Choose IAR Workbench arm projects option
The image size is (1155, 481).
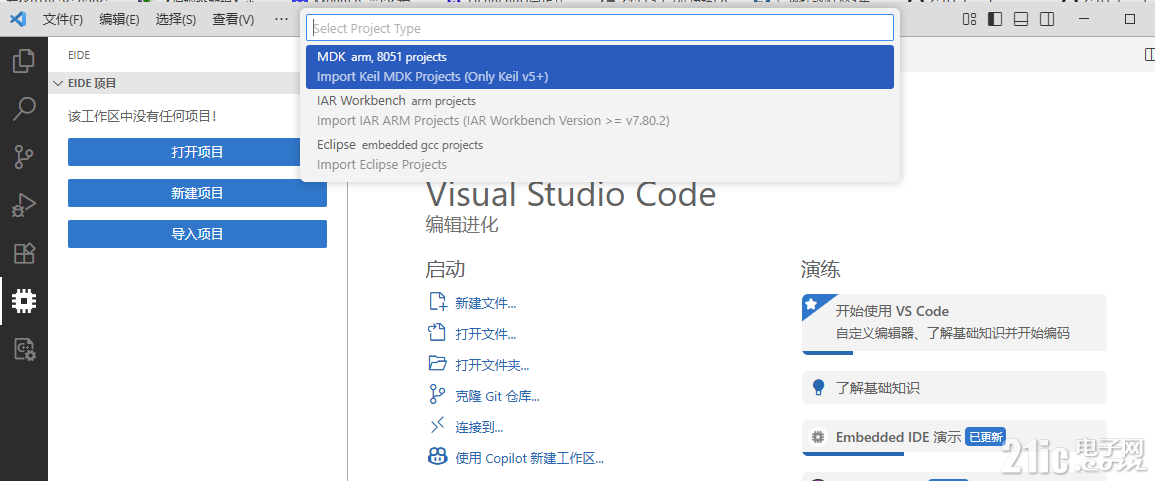[x=600, y=110]
